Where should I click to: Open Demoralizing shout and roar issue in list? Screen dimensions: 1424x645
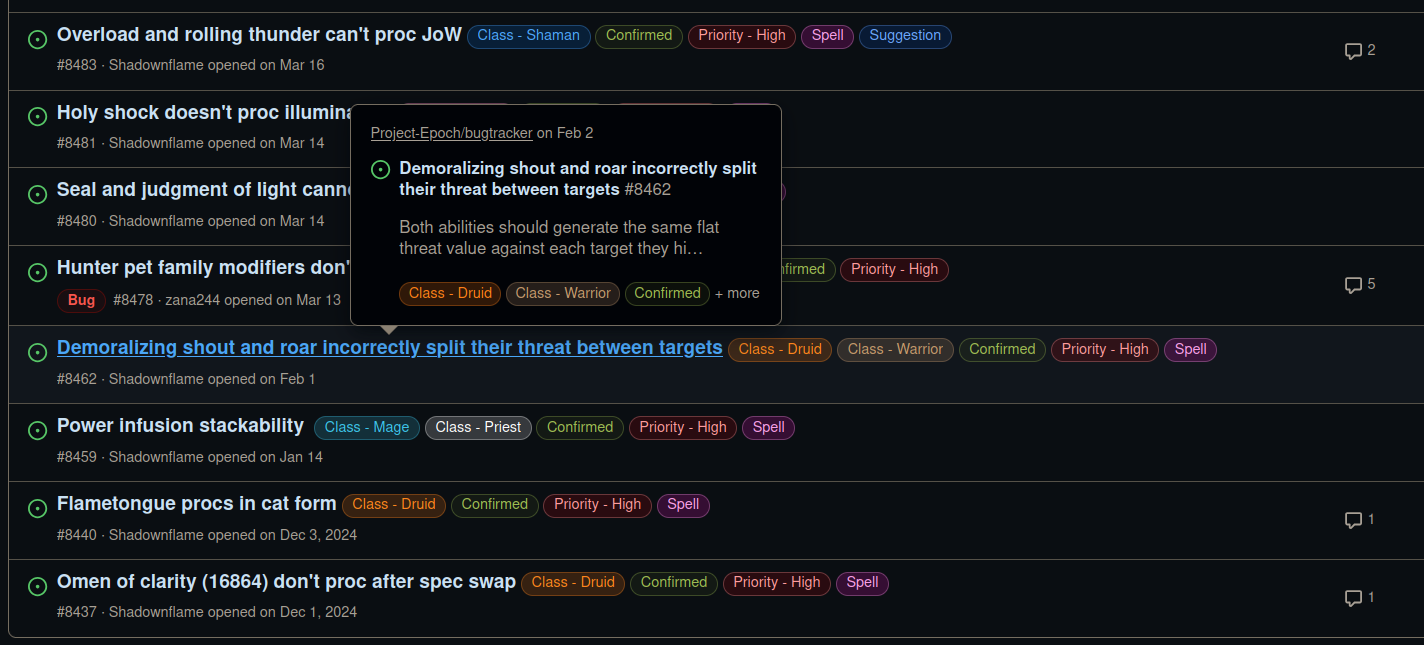tap(389, 348)
